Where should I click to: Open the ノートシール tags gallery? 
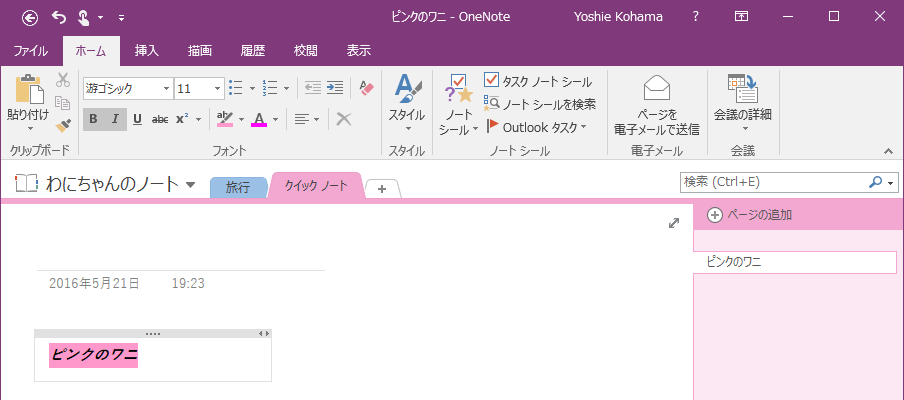[x=459, y=105]
